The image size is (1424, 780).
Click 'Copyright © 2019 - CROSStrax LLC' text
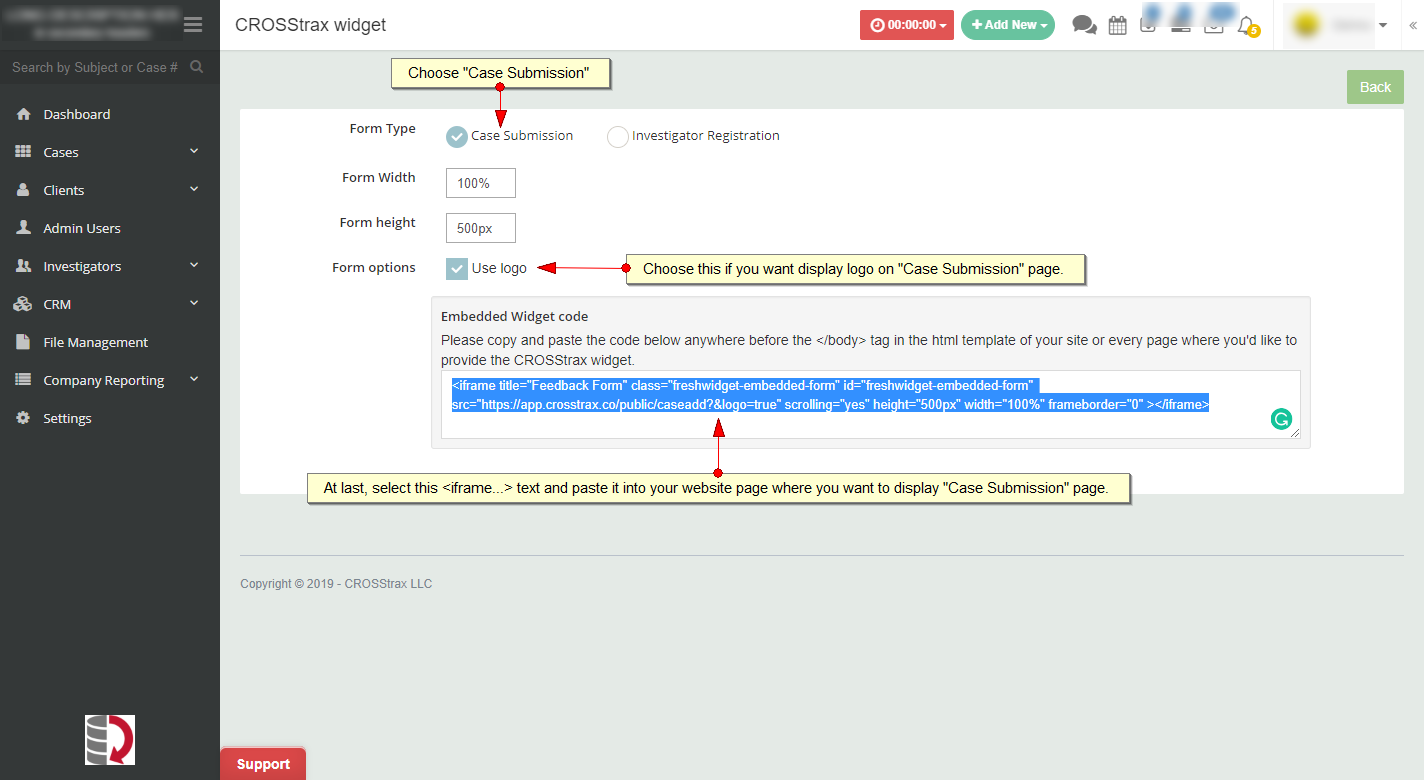pyautogui.click(x=336, y=583)
